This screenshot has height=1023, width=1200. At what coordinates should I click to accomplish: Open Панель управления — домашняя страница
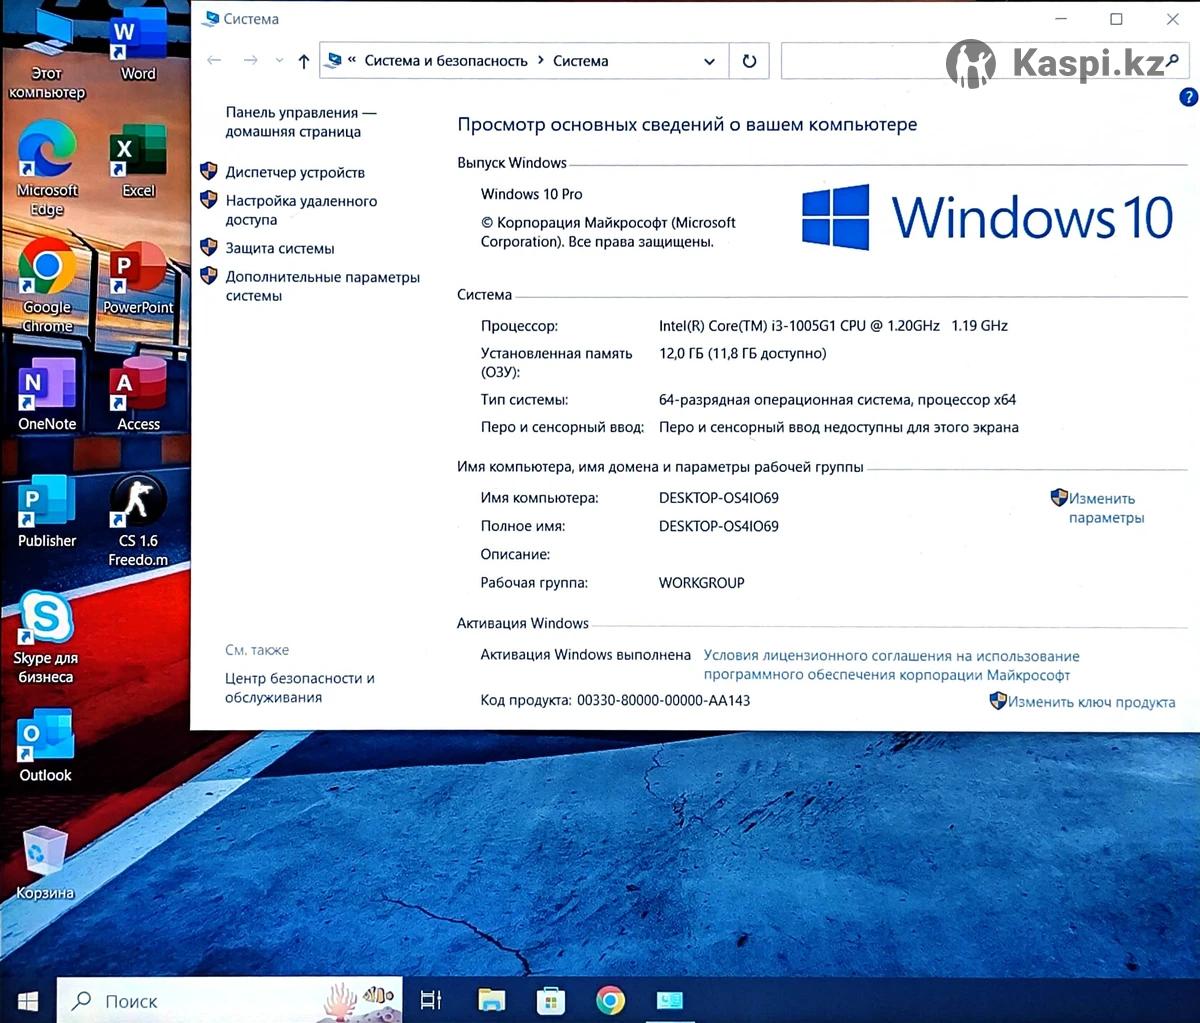tap(301, 122)
